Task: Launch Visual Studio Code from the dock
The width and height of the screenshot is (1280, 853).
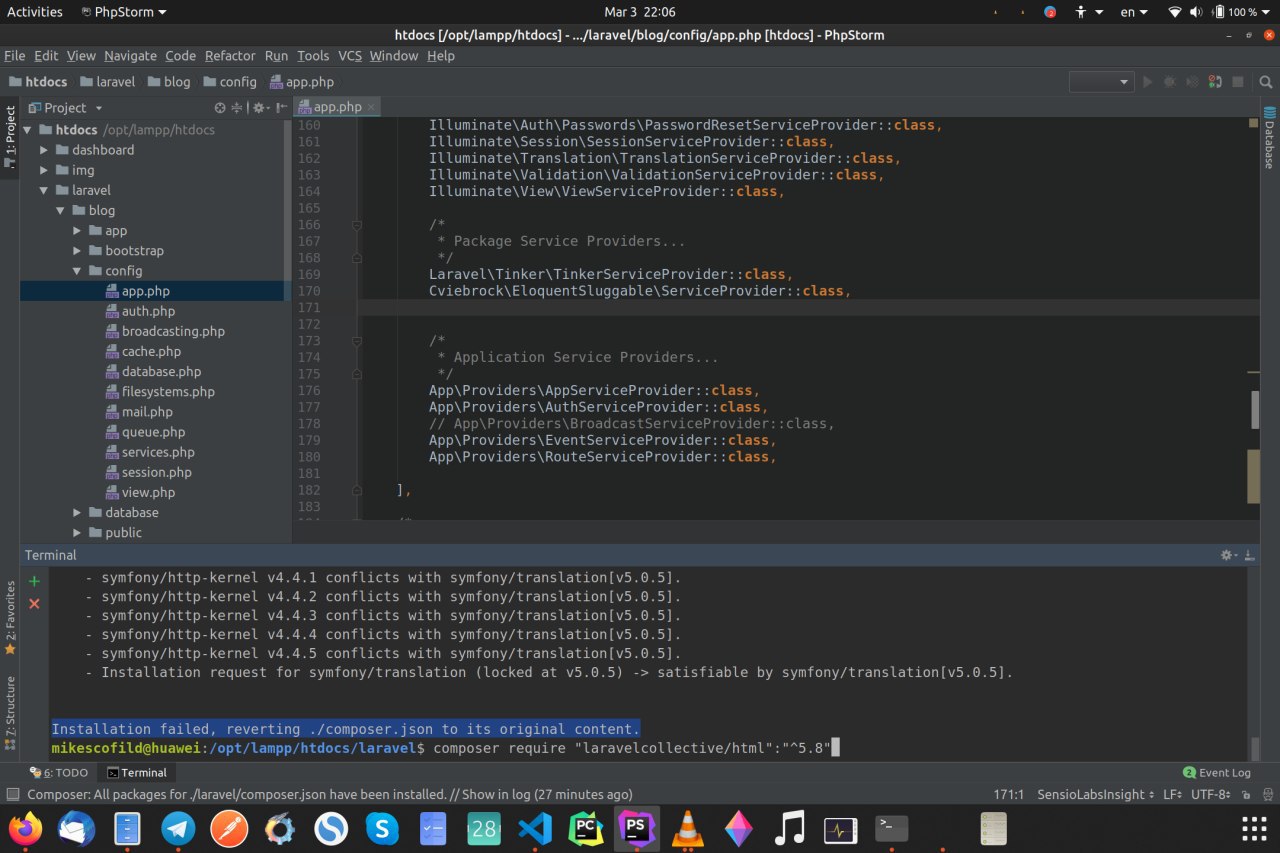Action: 535,828
